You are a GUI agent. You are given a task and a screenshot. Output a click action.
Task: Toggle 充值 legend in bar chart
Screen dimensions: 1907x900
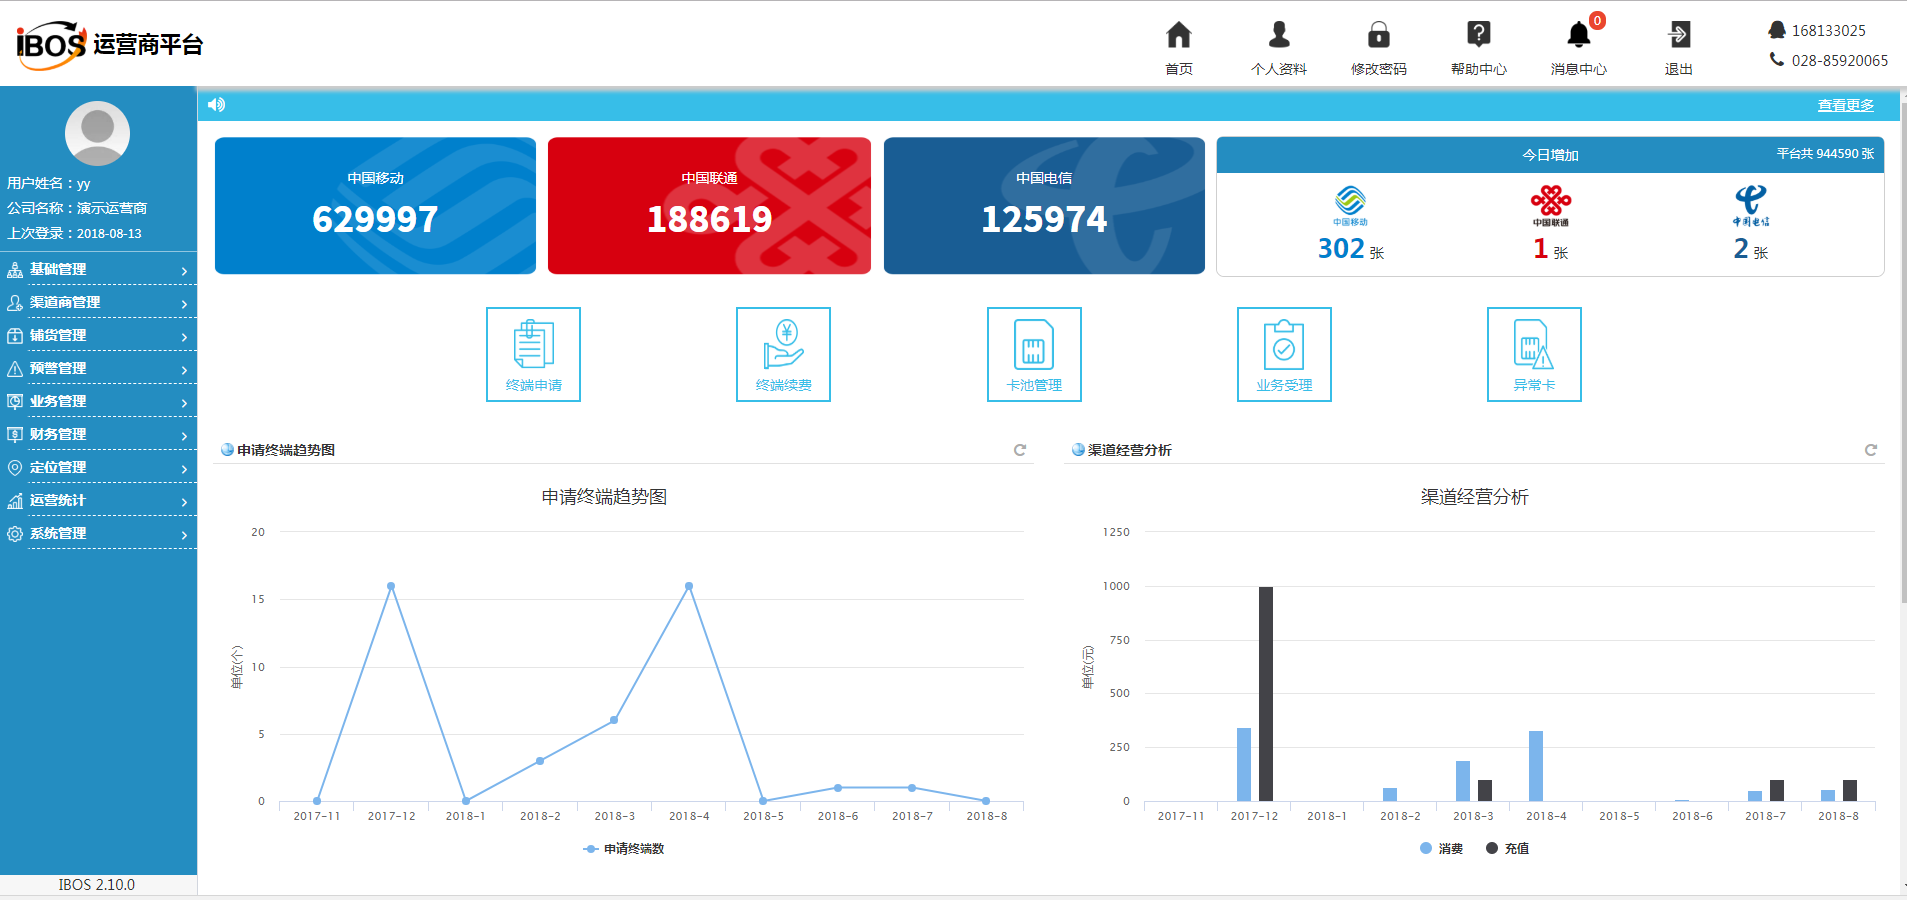[x=1507, y=849]
